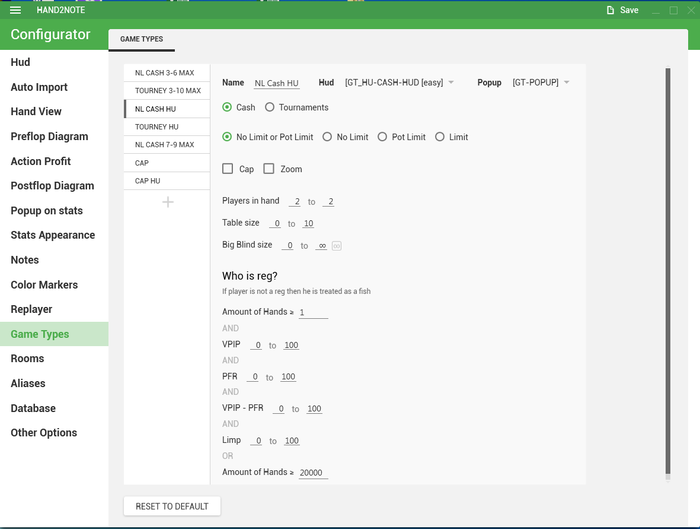700x529 pixels.
Task: Click the Save document icon
Action: point(610,10)
